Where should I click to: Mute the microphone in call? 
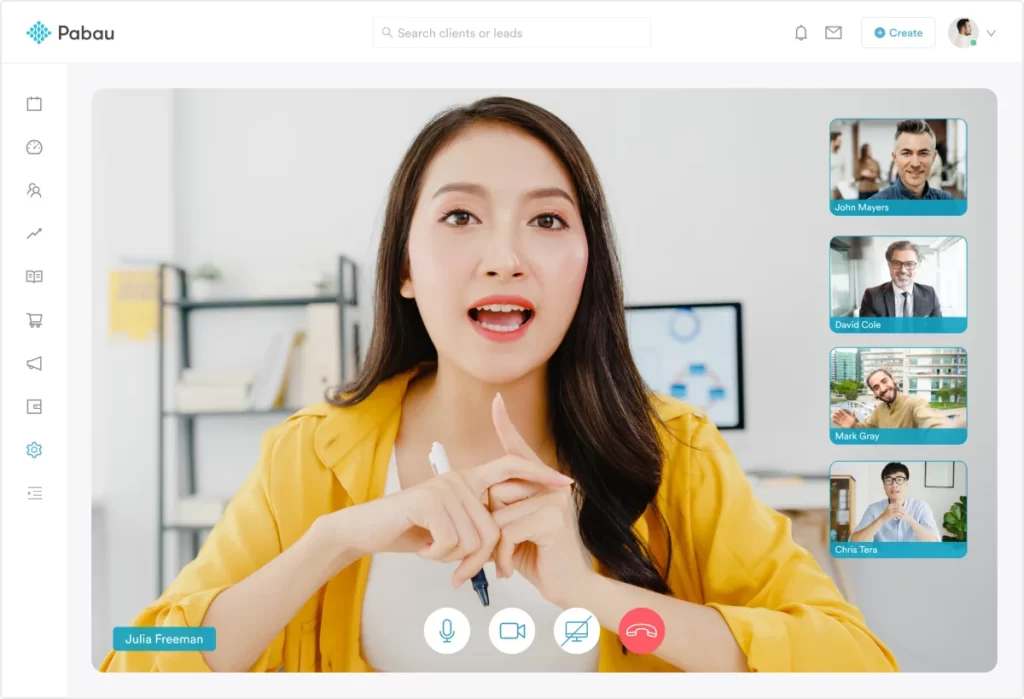click(447, 631)
